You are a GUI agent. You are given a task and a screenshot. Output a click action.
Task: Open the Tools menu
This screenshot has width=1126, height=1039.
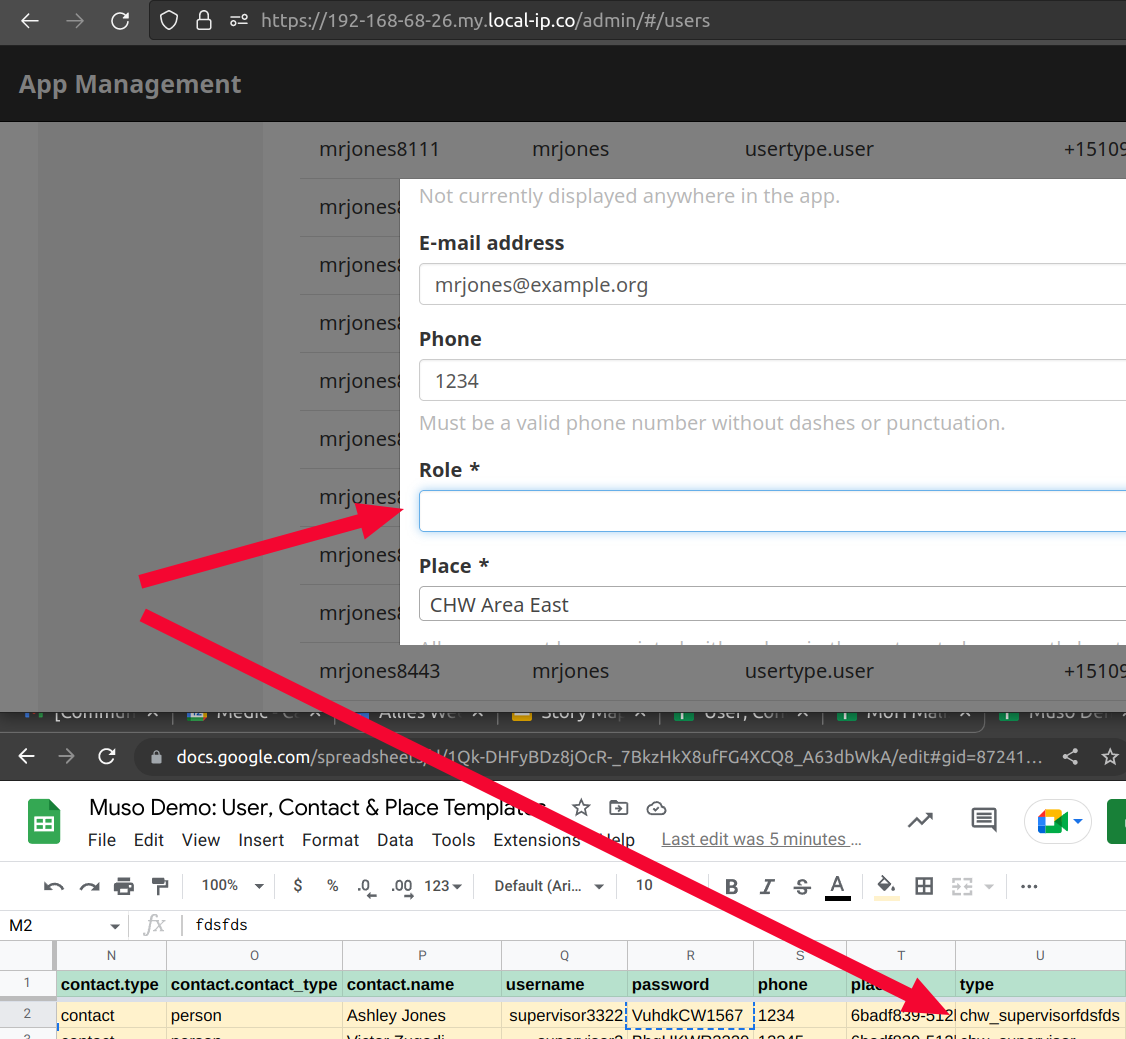point(453,840)
